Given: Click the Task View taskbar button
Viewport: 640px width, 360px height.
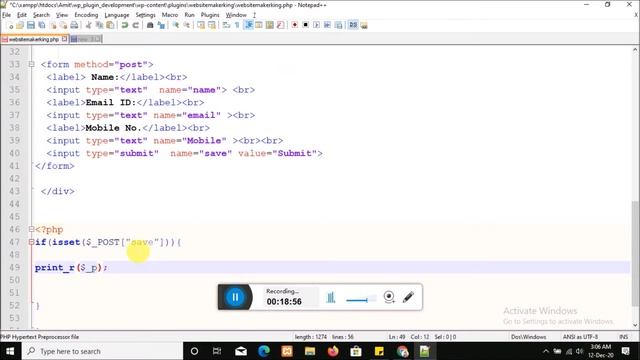Looking at the screenshot, I should (x=217, y=351).
